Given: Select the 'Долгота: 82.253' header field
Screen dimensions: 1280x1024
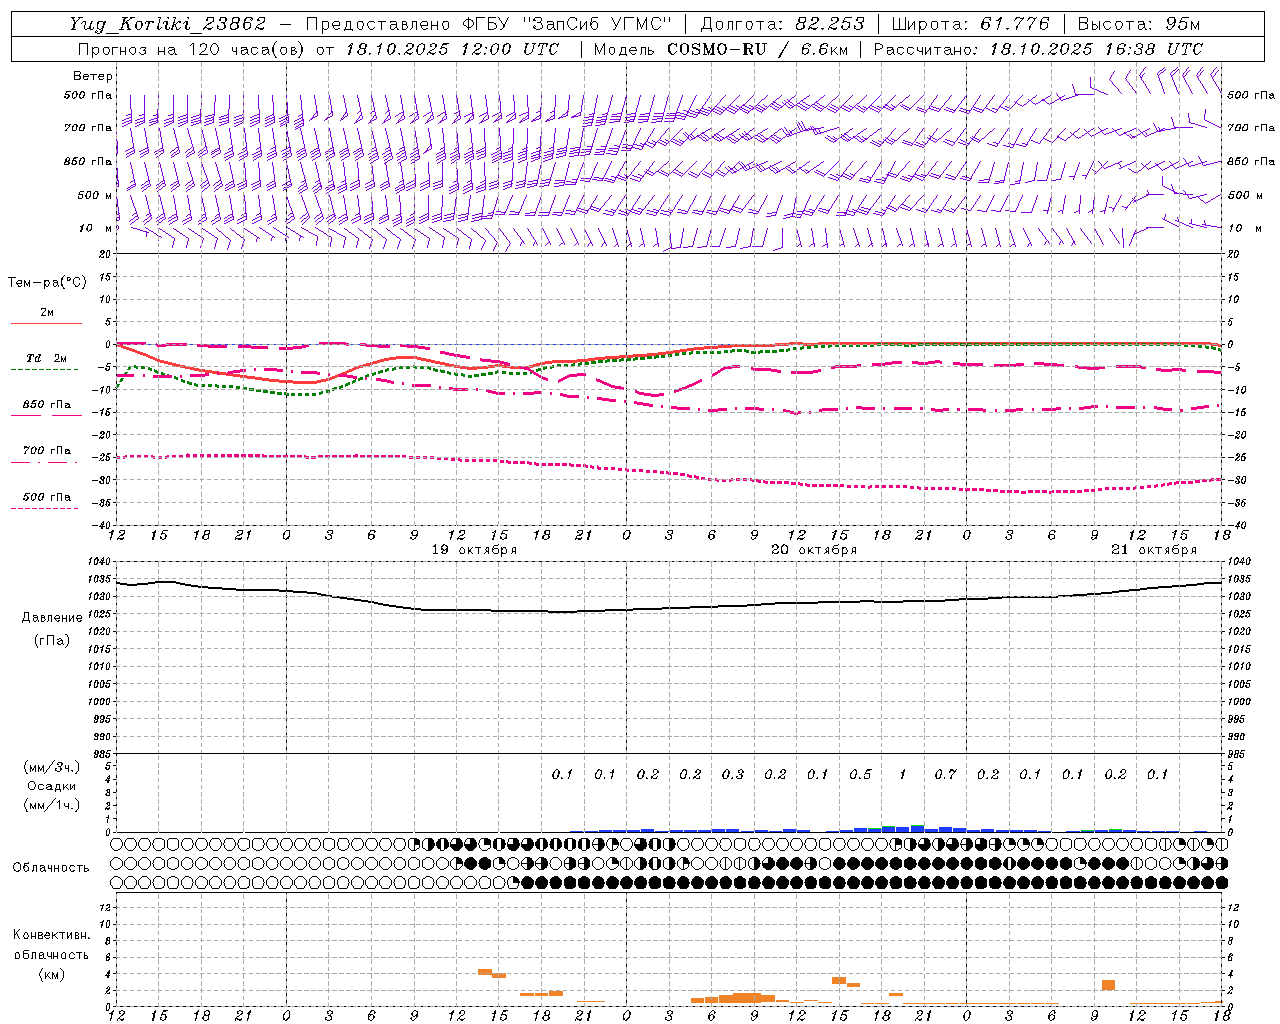Looking at the screenshot, I should [783, 24].
